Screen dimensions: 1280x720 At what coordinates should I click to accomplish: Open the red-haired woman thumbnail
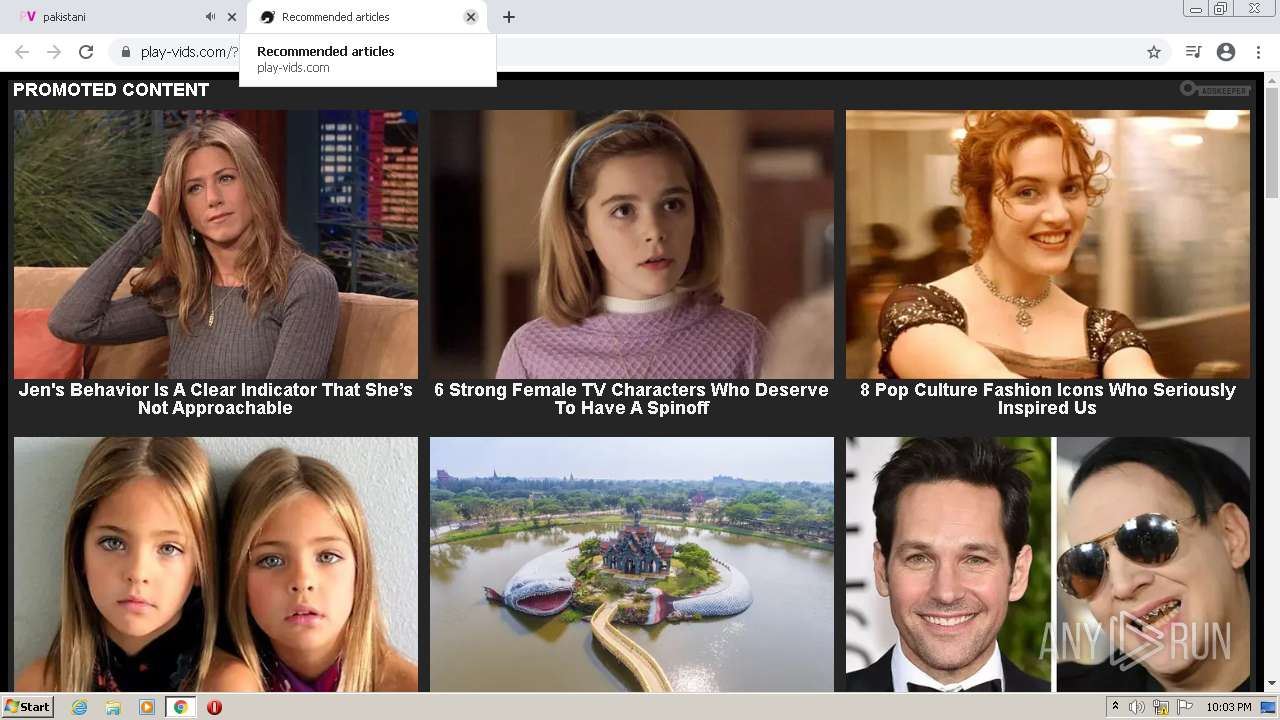pyautogui.click(x=1048, y=244)
